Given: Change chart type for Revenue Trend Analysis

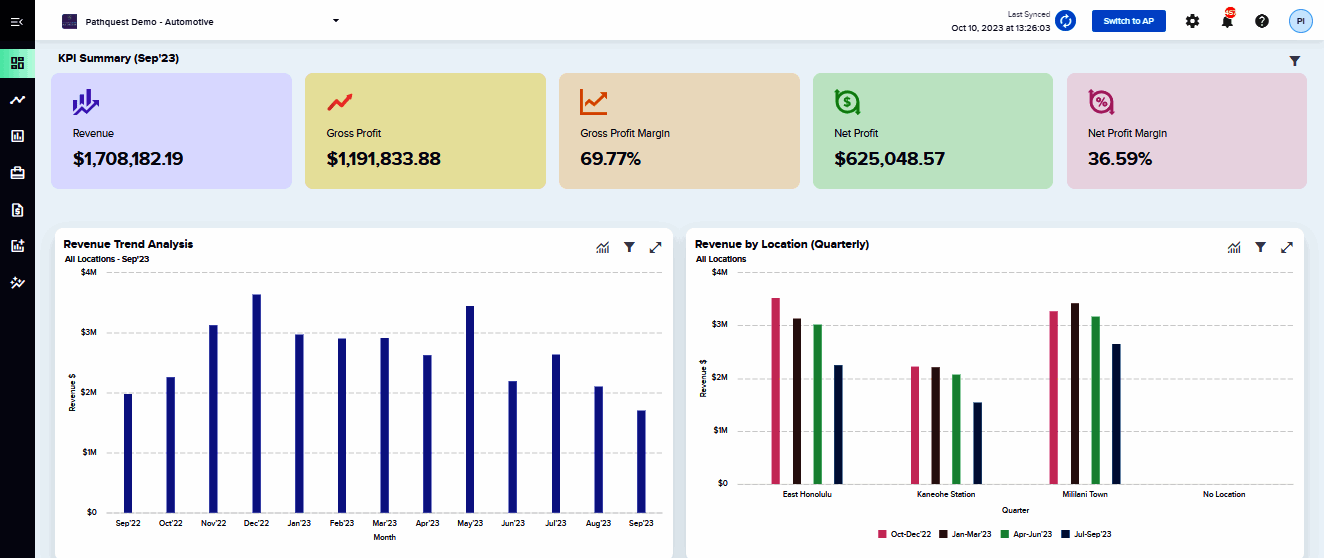Looking at the screenshot, I should (603, 247).
